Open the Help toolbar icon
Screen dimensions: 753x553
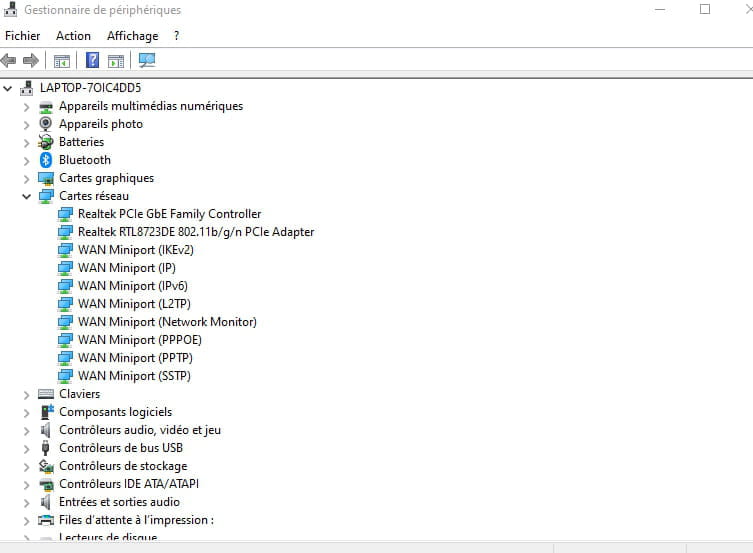[92, 60]
